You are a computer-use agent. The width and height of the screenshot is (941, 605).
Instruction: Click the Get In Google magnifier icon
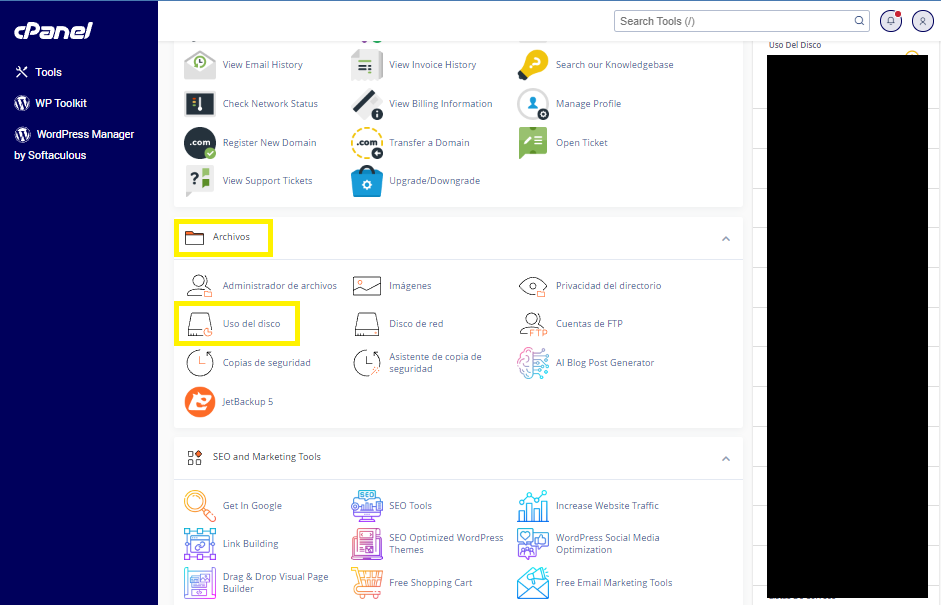pyautogui.click(x=200, y=506)
